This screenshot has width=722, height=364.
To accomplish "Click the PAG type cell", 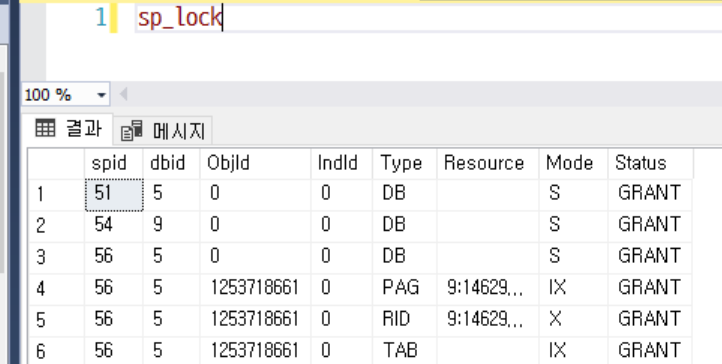I will click(404, 289).
